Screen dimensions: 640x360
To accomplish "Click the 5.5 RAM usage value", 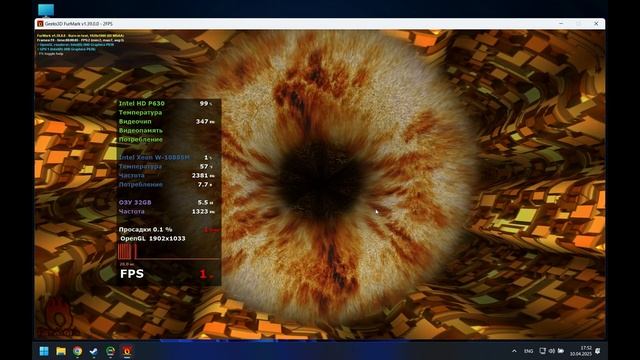I will tap(203, 202).
